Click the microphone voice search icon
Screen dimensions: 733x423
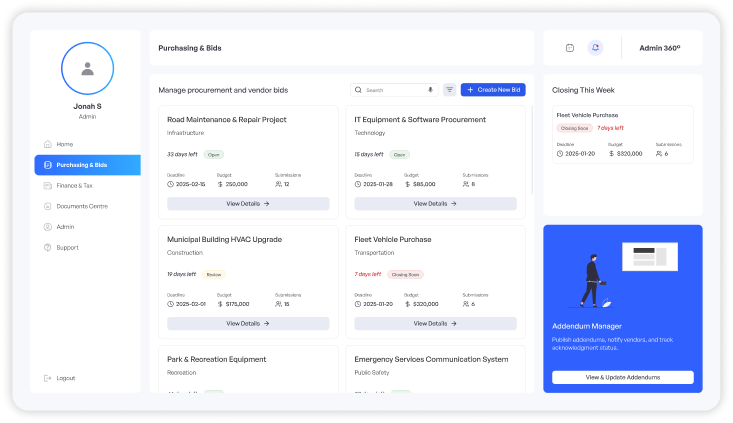click(x=430, y=90)
